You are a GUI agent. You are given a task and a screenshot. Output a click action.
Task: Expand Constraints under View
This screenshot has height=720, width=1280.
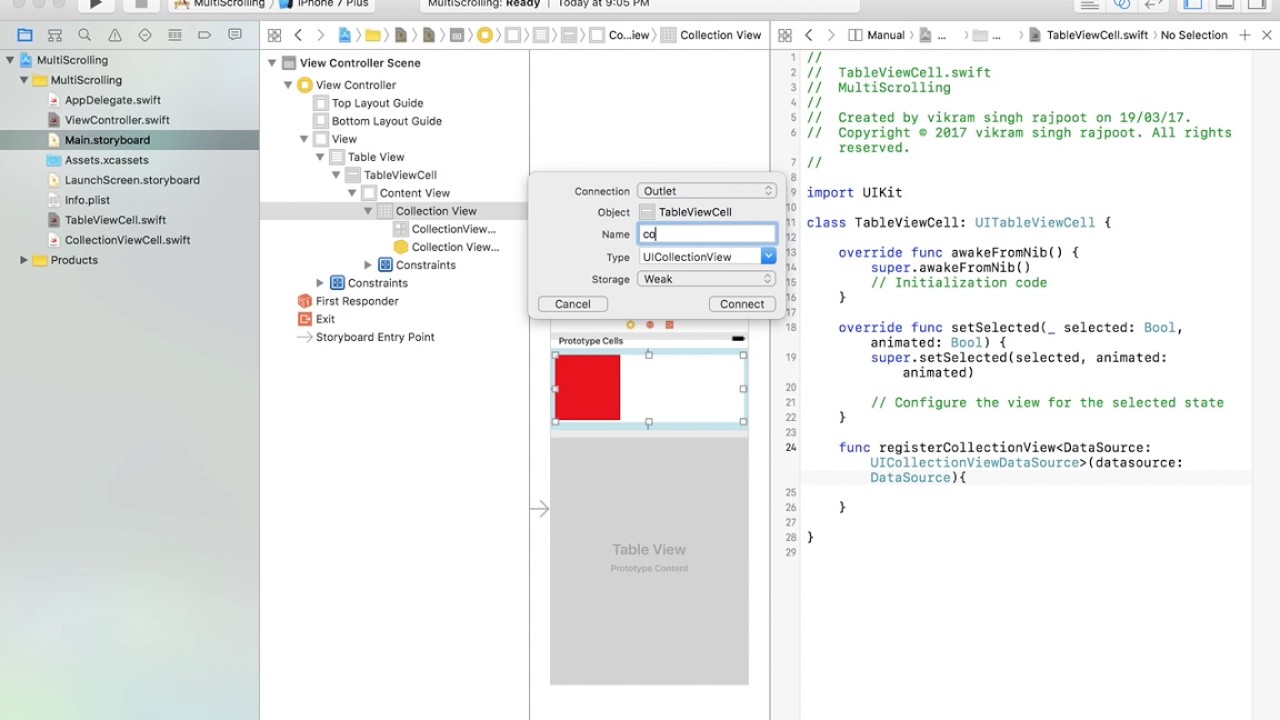(x=320, y=283)
